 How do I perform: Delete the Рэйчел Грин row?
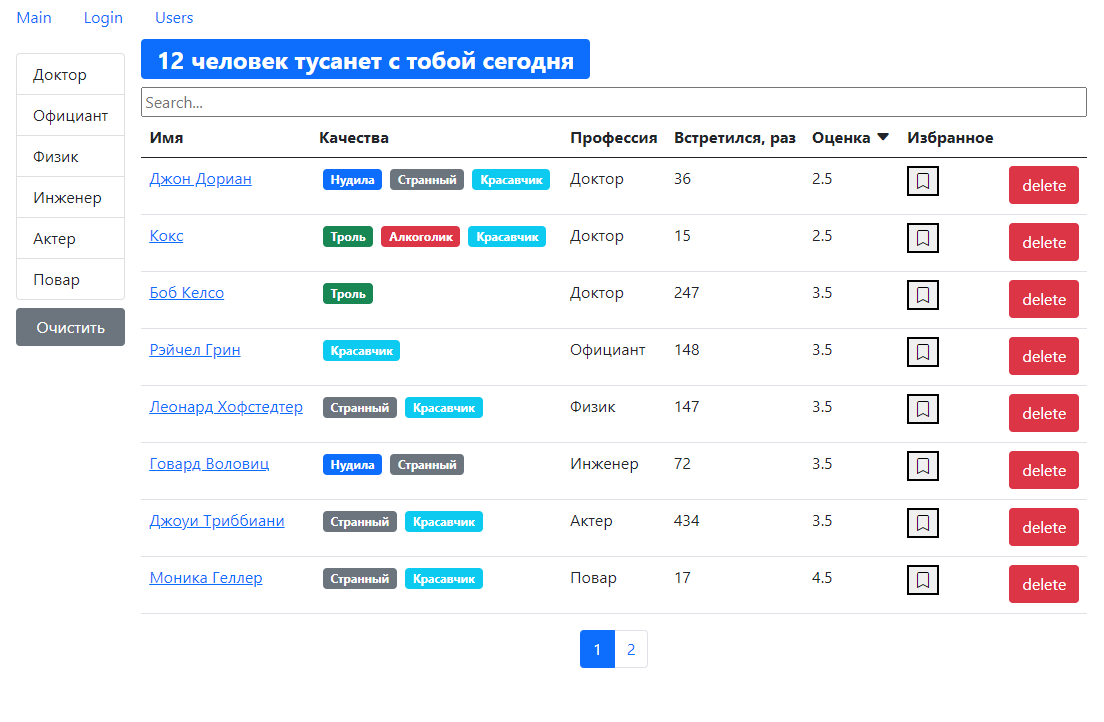click(x=1043, y=356)
